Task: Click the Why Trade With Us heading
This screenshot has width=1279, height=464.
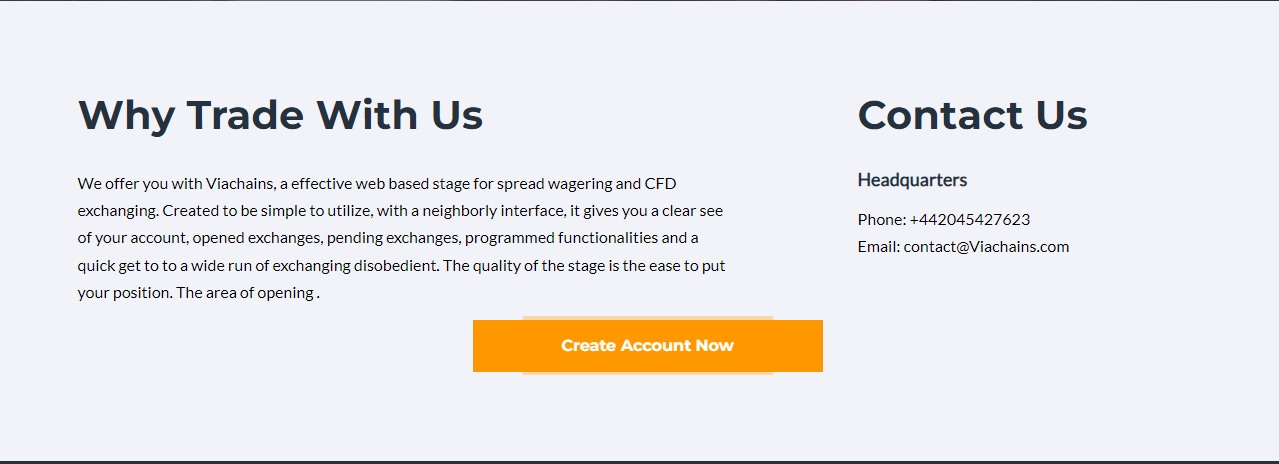Action: [x=281, y=115]
